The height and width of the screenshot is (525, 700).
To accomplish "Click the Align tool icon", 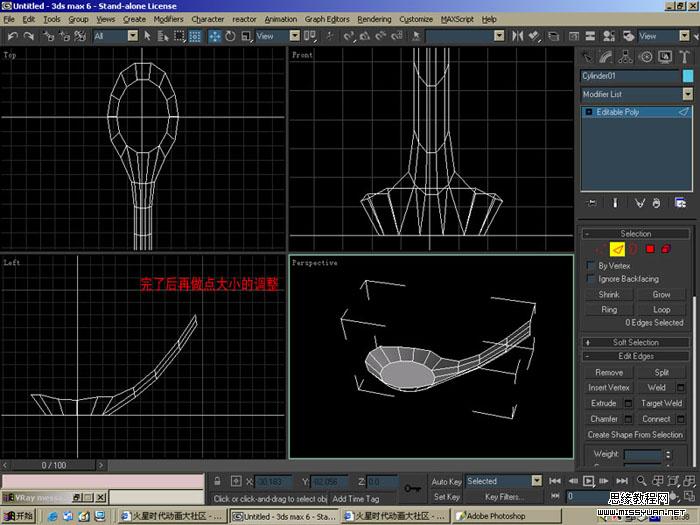I will click(534, 36).
